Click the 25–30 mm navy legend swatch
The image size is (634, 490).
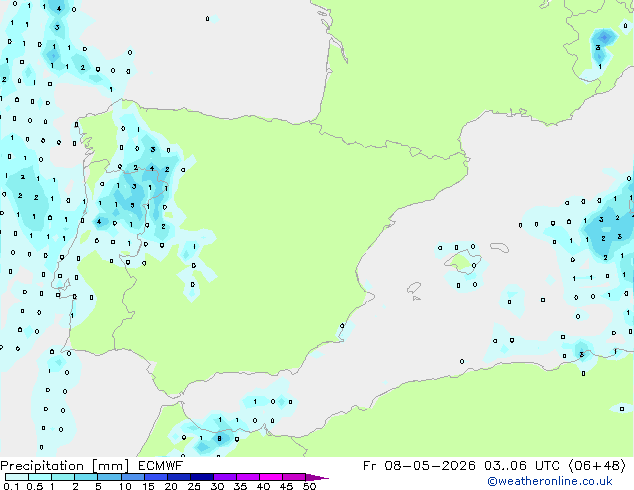(x=202, y=477)
